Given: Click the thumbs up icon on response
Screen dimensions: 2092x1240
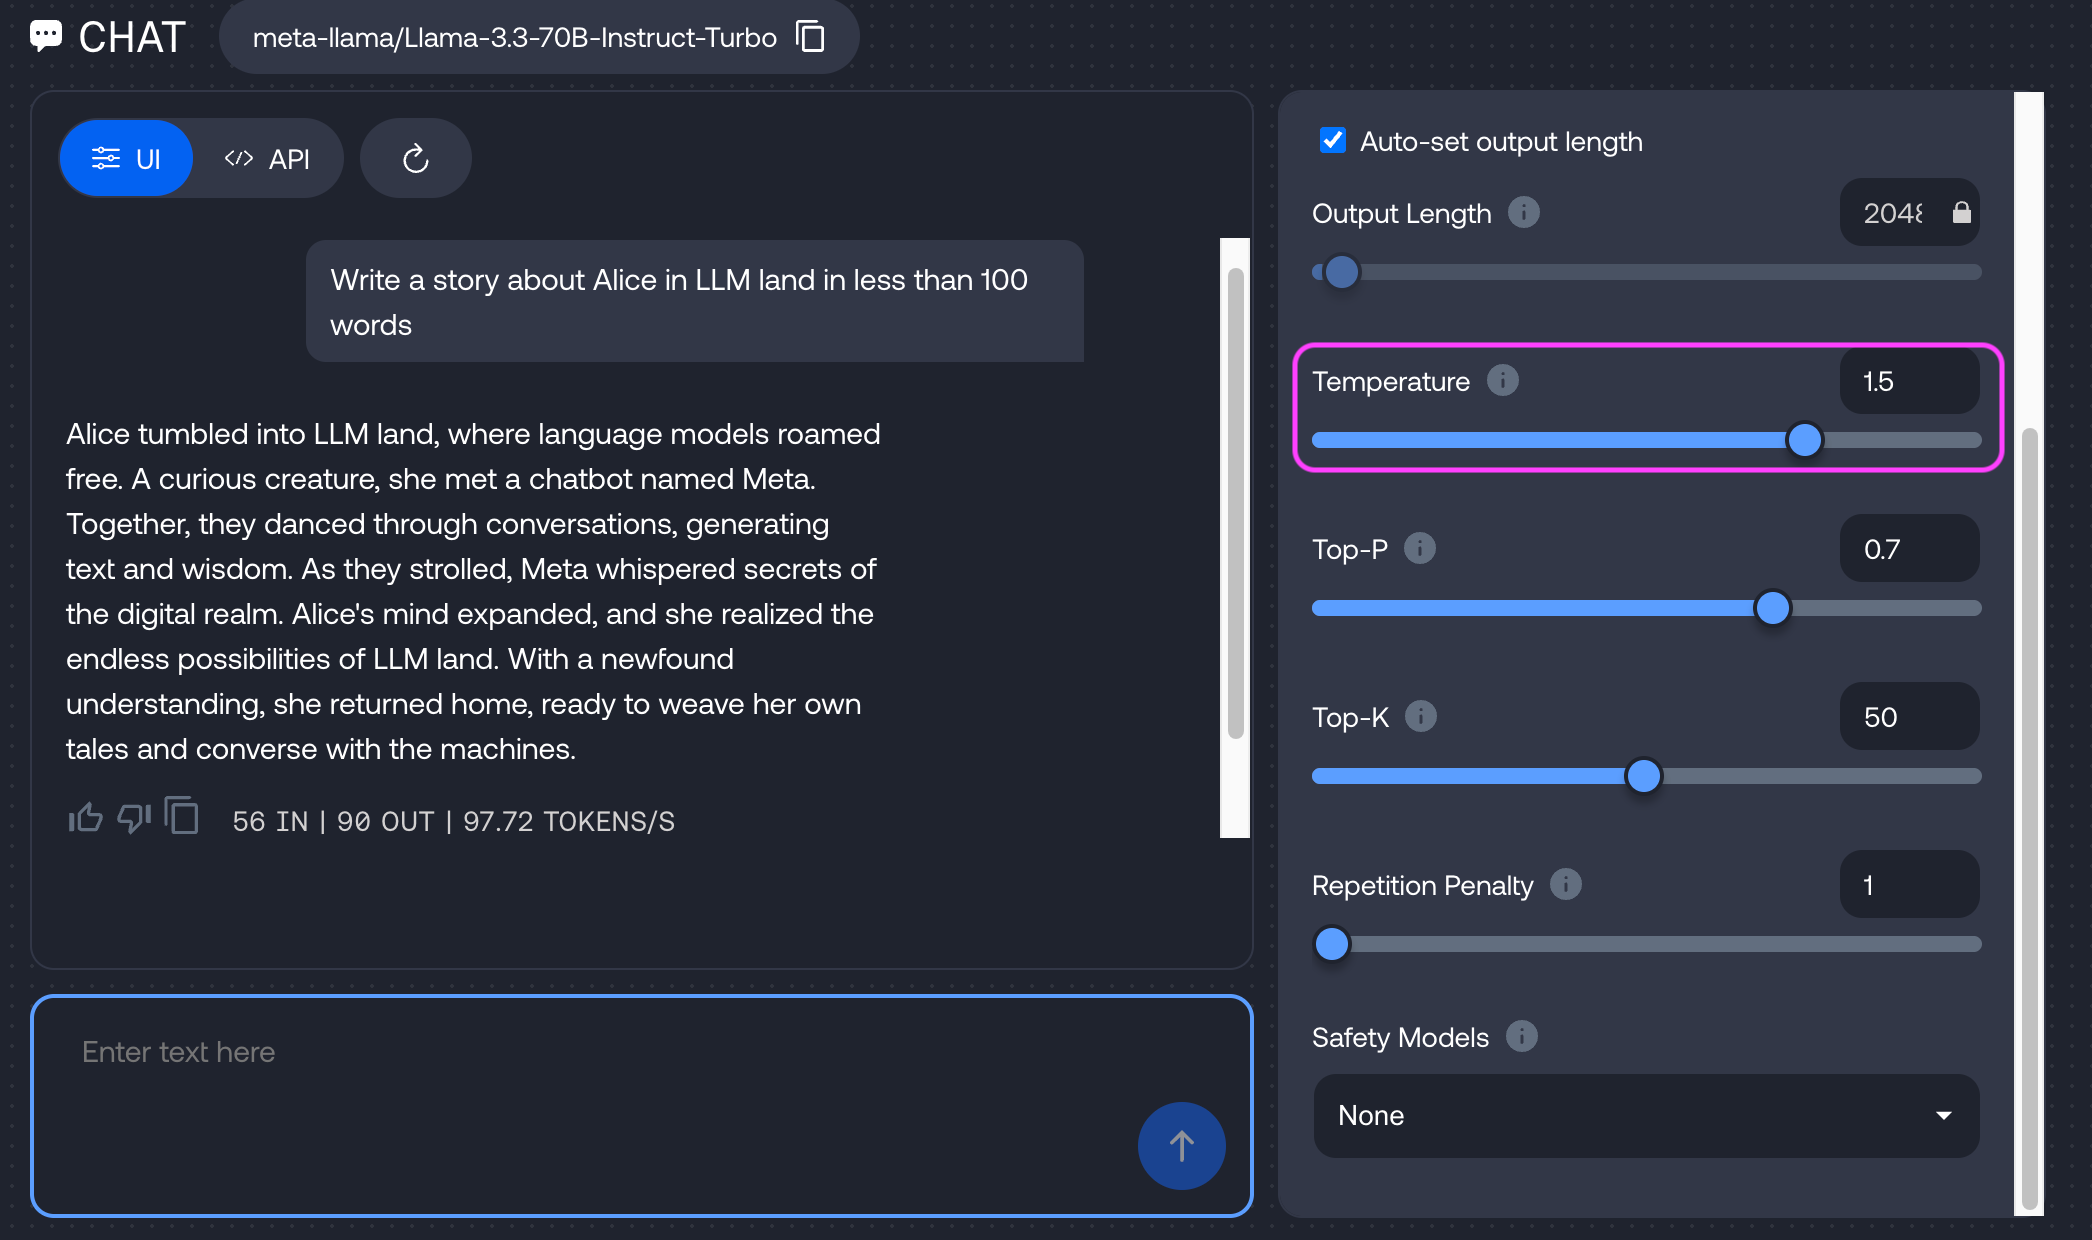Looking at the screenshot, I should (85, 818).
